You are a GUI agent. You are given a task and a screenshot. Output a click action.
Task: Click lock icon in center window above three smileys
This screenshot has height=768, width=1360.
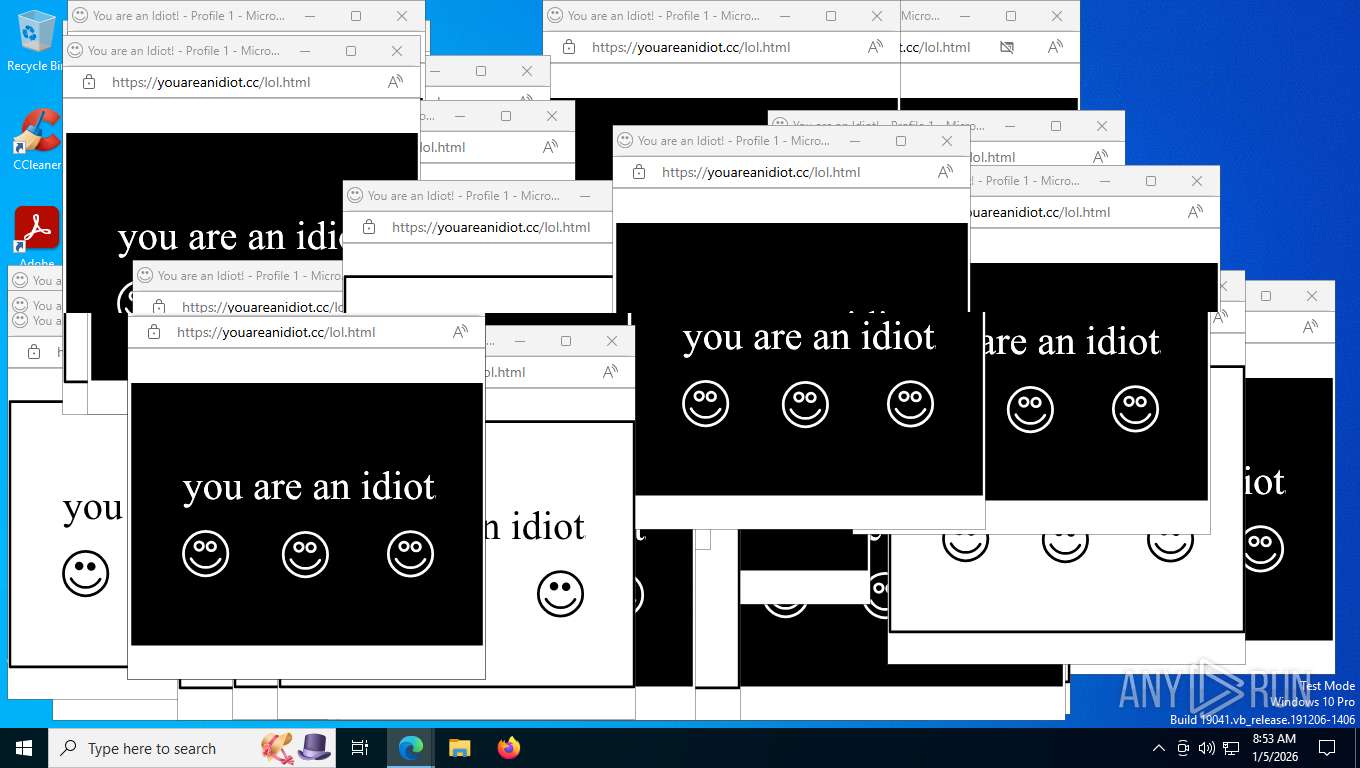tap(639, 172)
